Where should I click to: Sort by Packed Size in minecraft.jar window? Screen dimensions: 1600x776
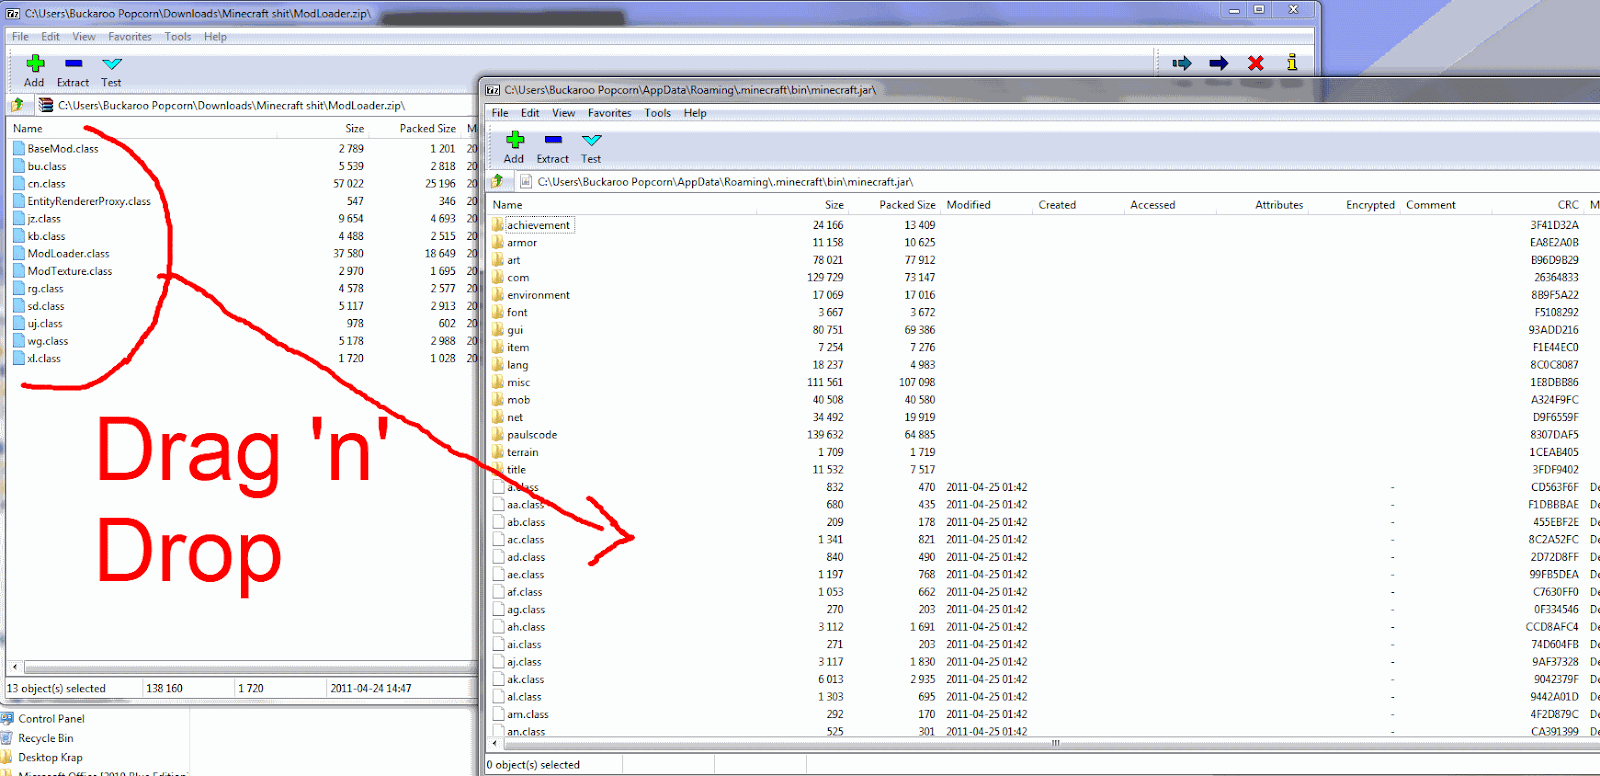click(x=907, y=205)
